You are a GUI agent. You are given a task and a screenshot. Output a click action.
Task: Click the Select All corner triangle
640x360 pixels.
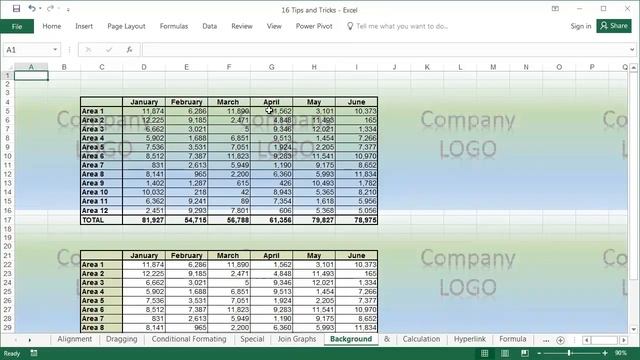pos(9,67)
